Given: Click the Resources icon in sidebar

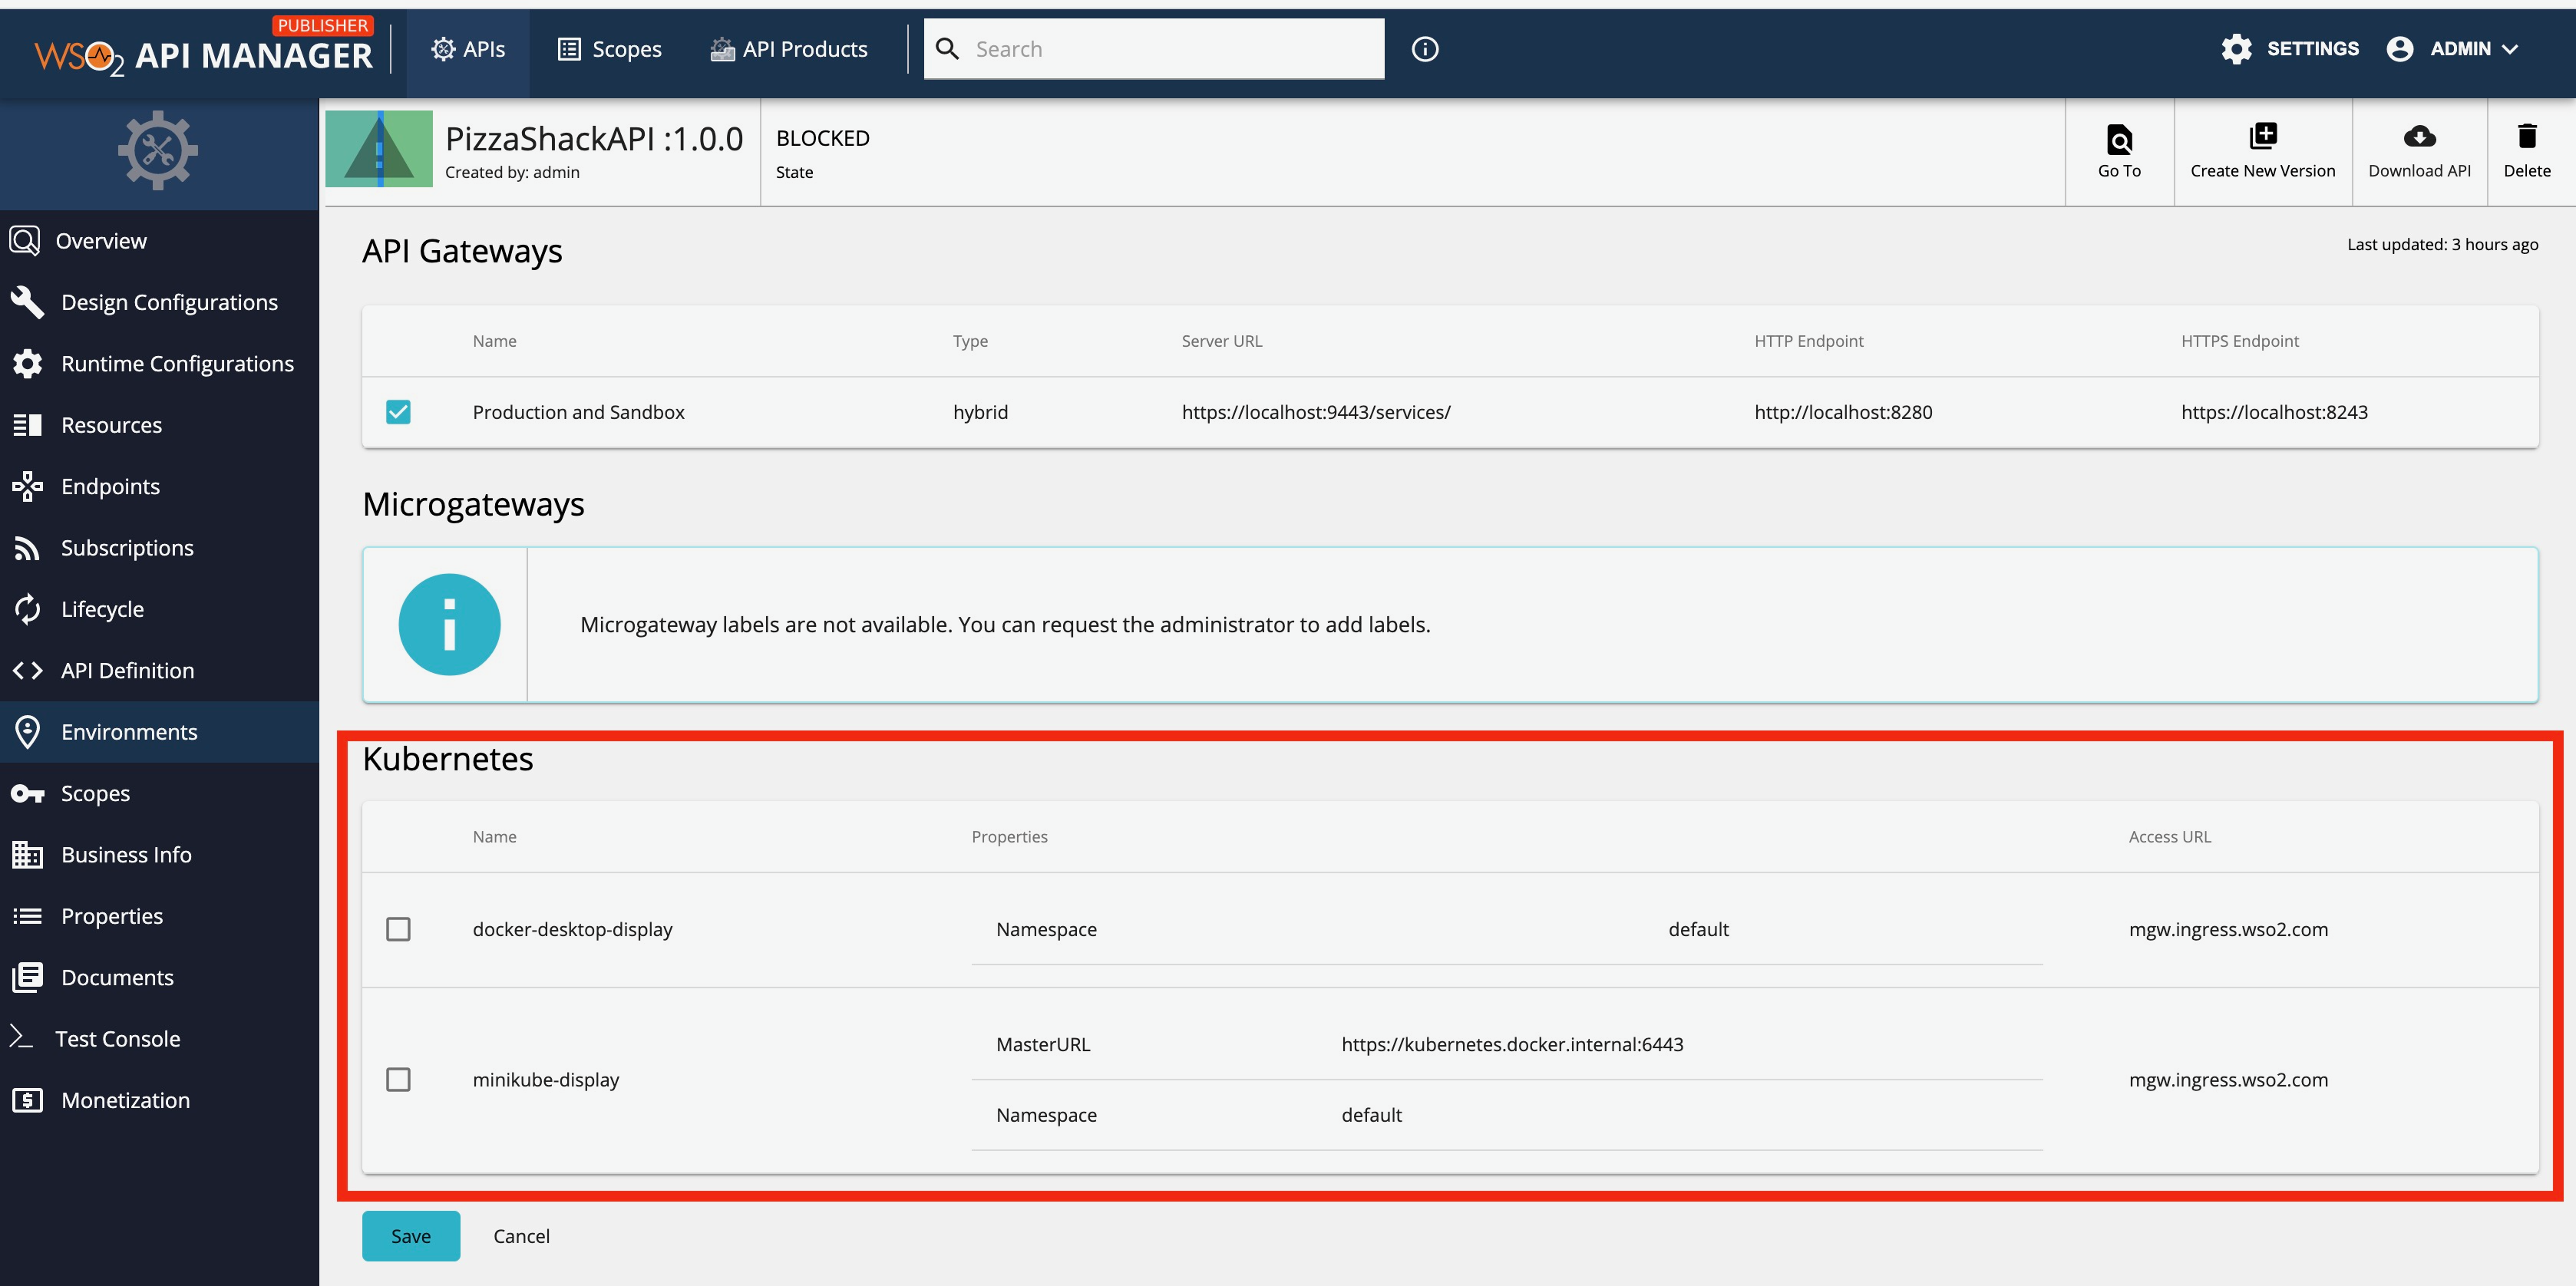Looking at the screenshot, I should point(27,425).
